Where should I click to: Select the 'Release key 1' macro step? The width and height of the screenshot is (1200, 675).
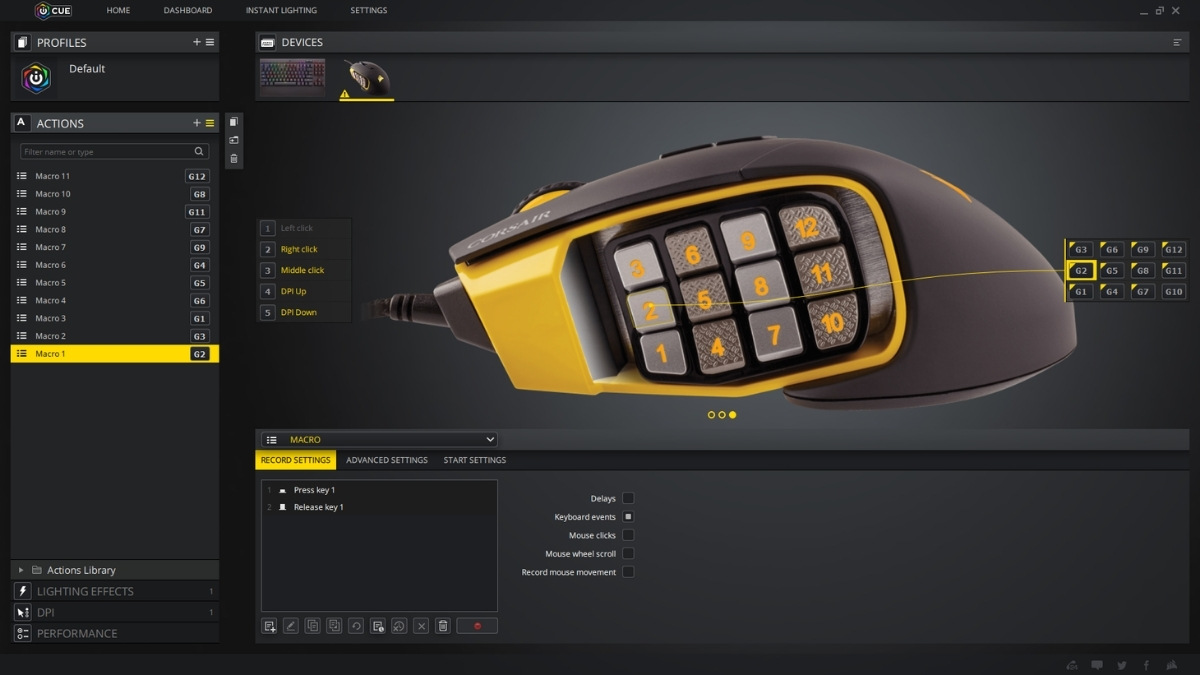click(x=379, y=507)
